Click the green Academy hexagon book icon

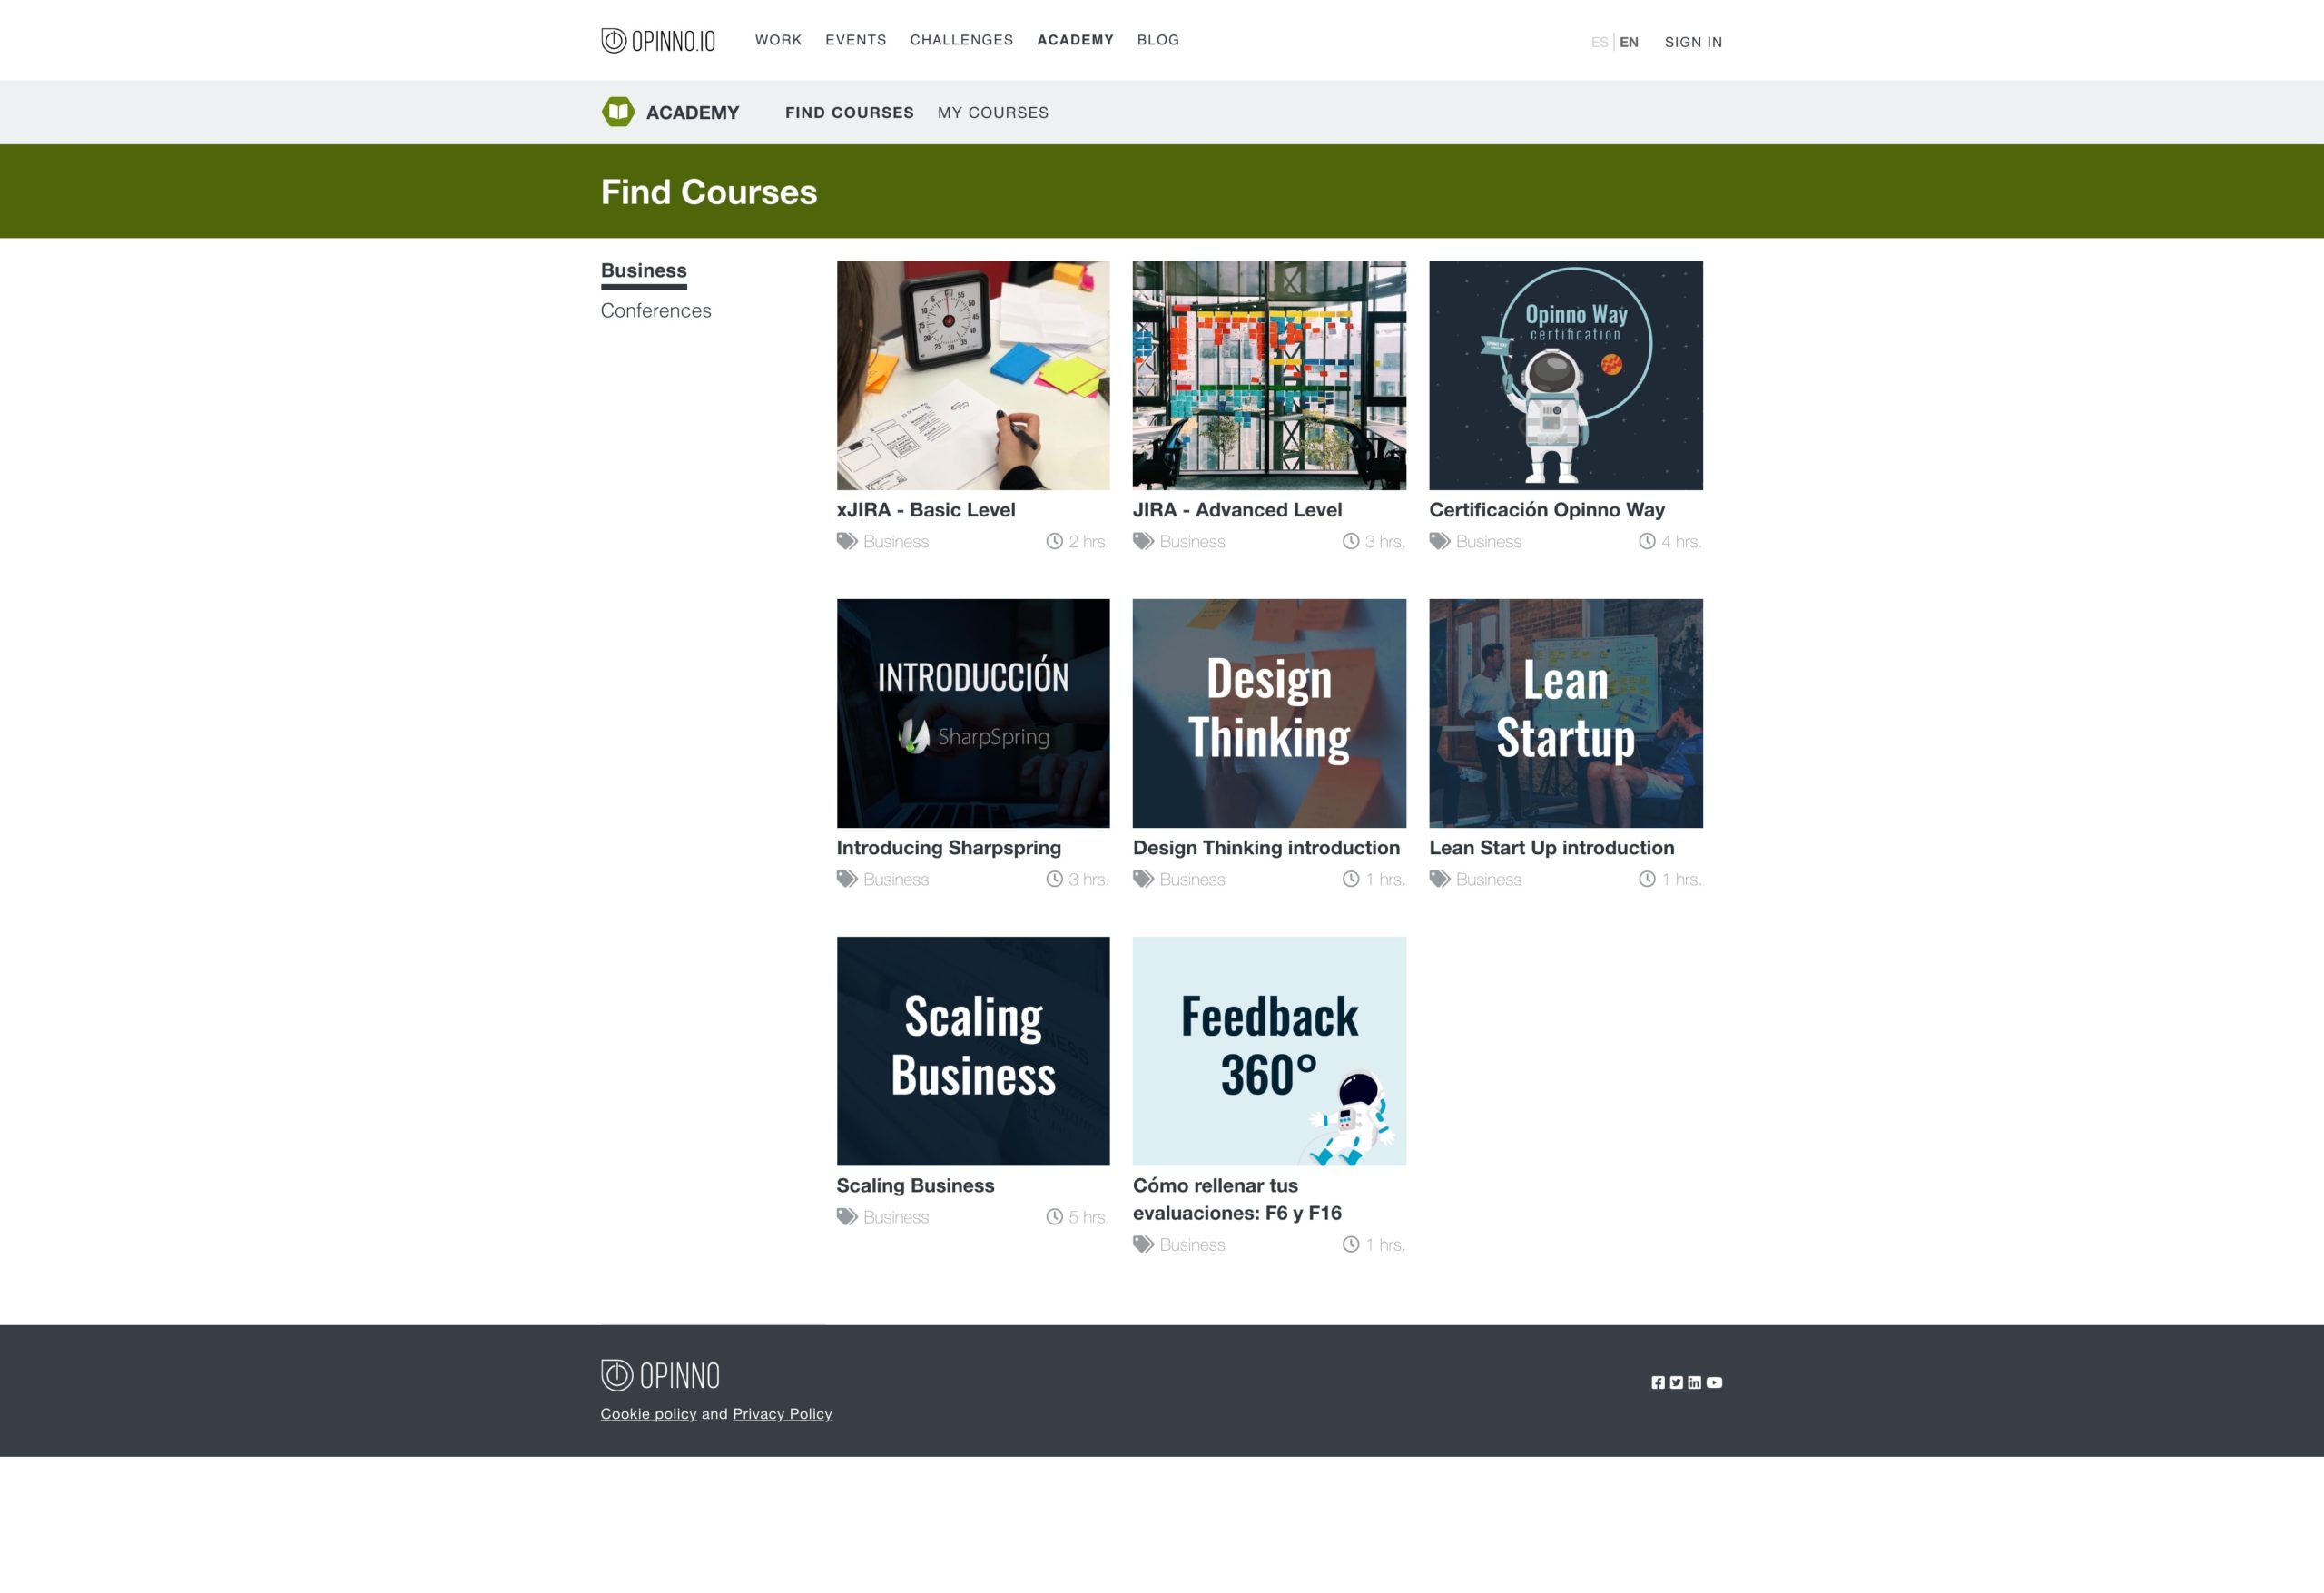pos(618,112)
